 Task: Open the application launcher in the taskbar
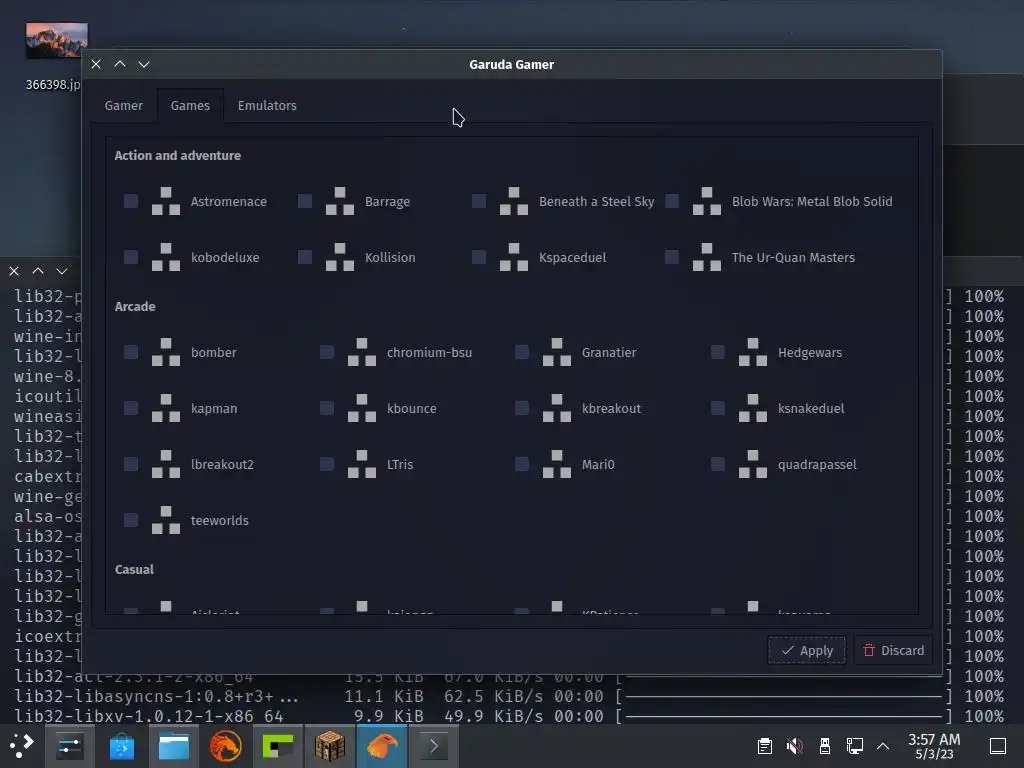pyautogui.click(x=21, y=746)
